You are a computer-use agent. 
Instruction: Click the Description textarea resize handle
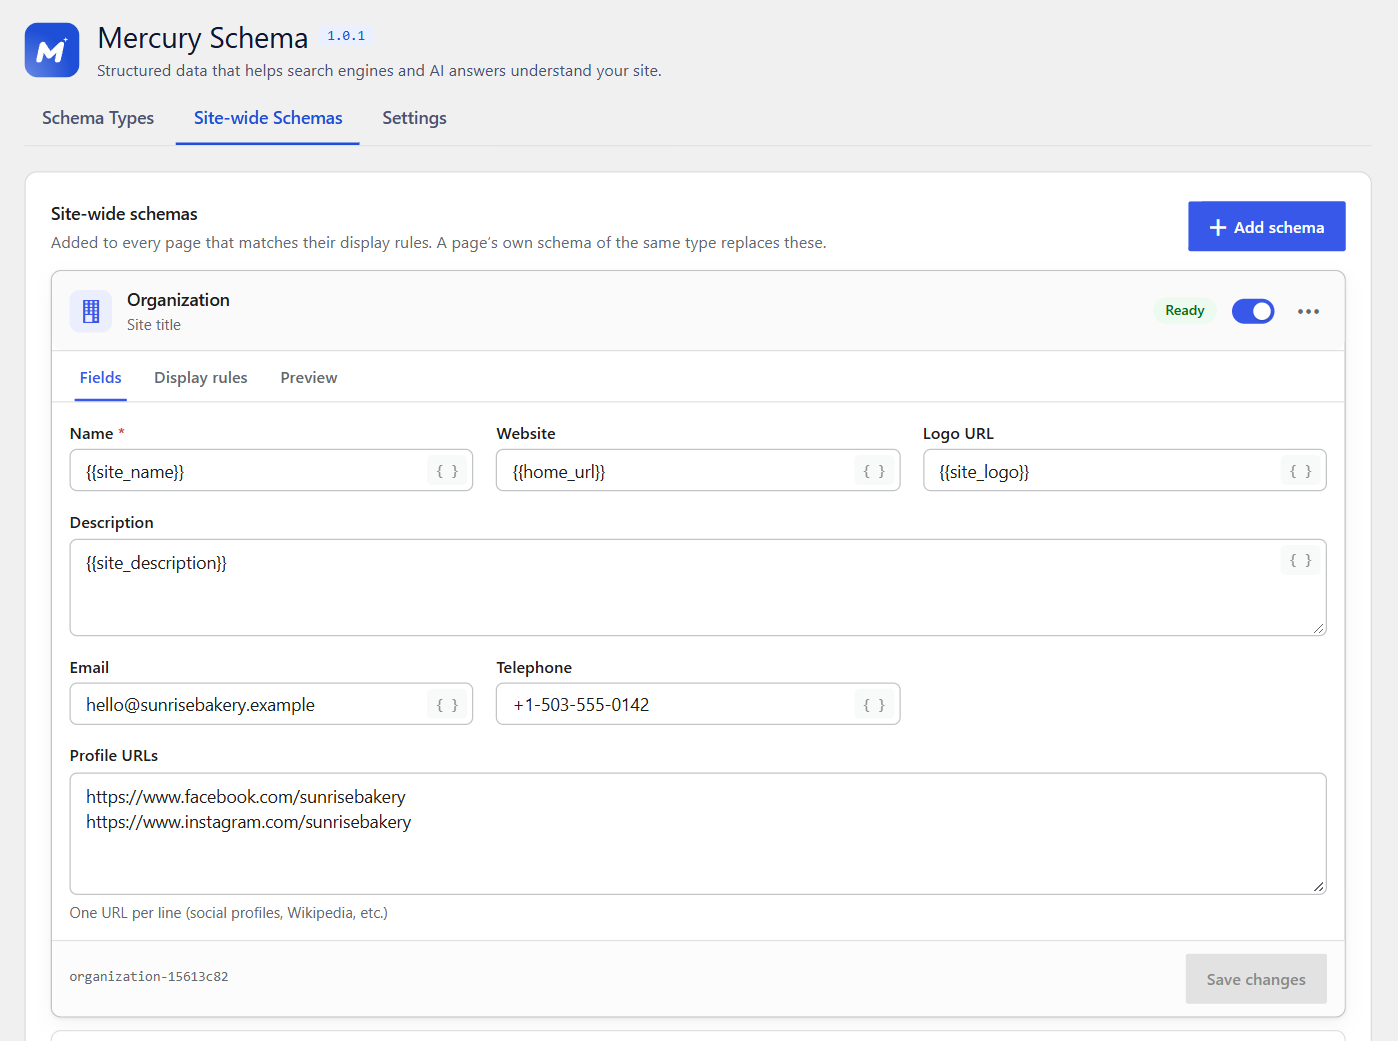click(x=1319, y=628)
